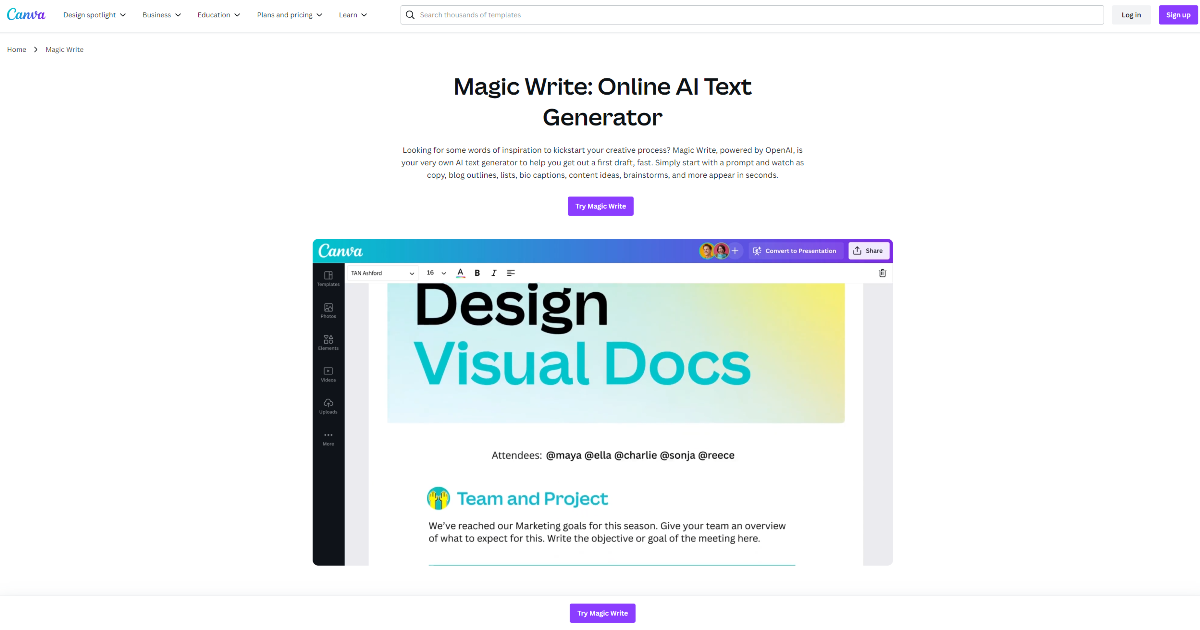Click the copy style icon at toolbar right

tap(881, 272)
